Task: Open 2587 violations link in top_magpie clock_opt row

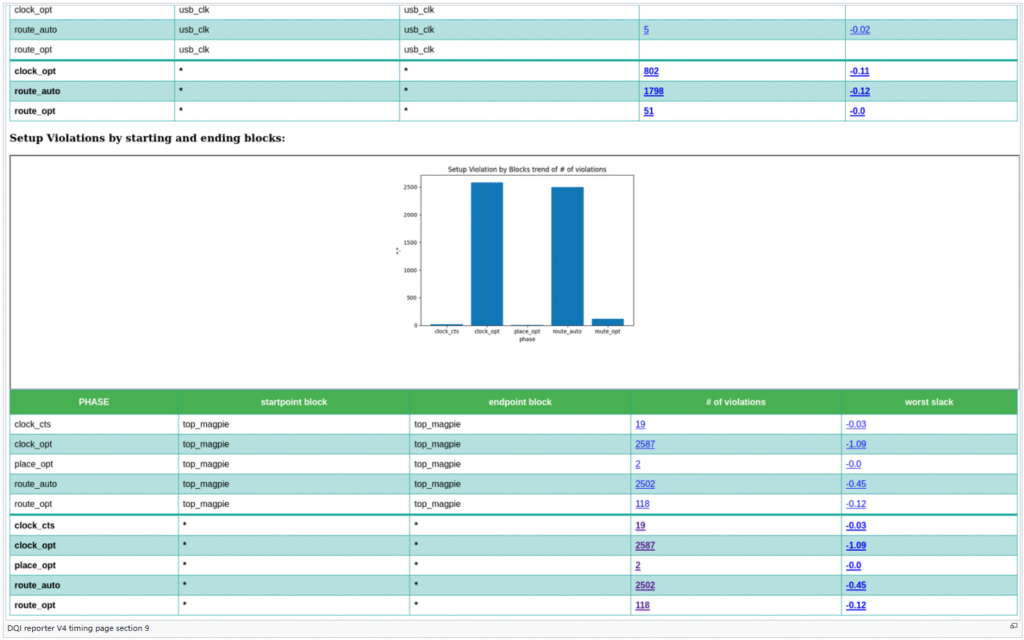Action: point(645,444)
